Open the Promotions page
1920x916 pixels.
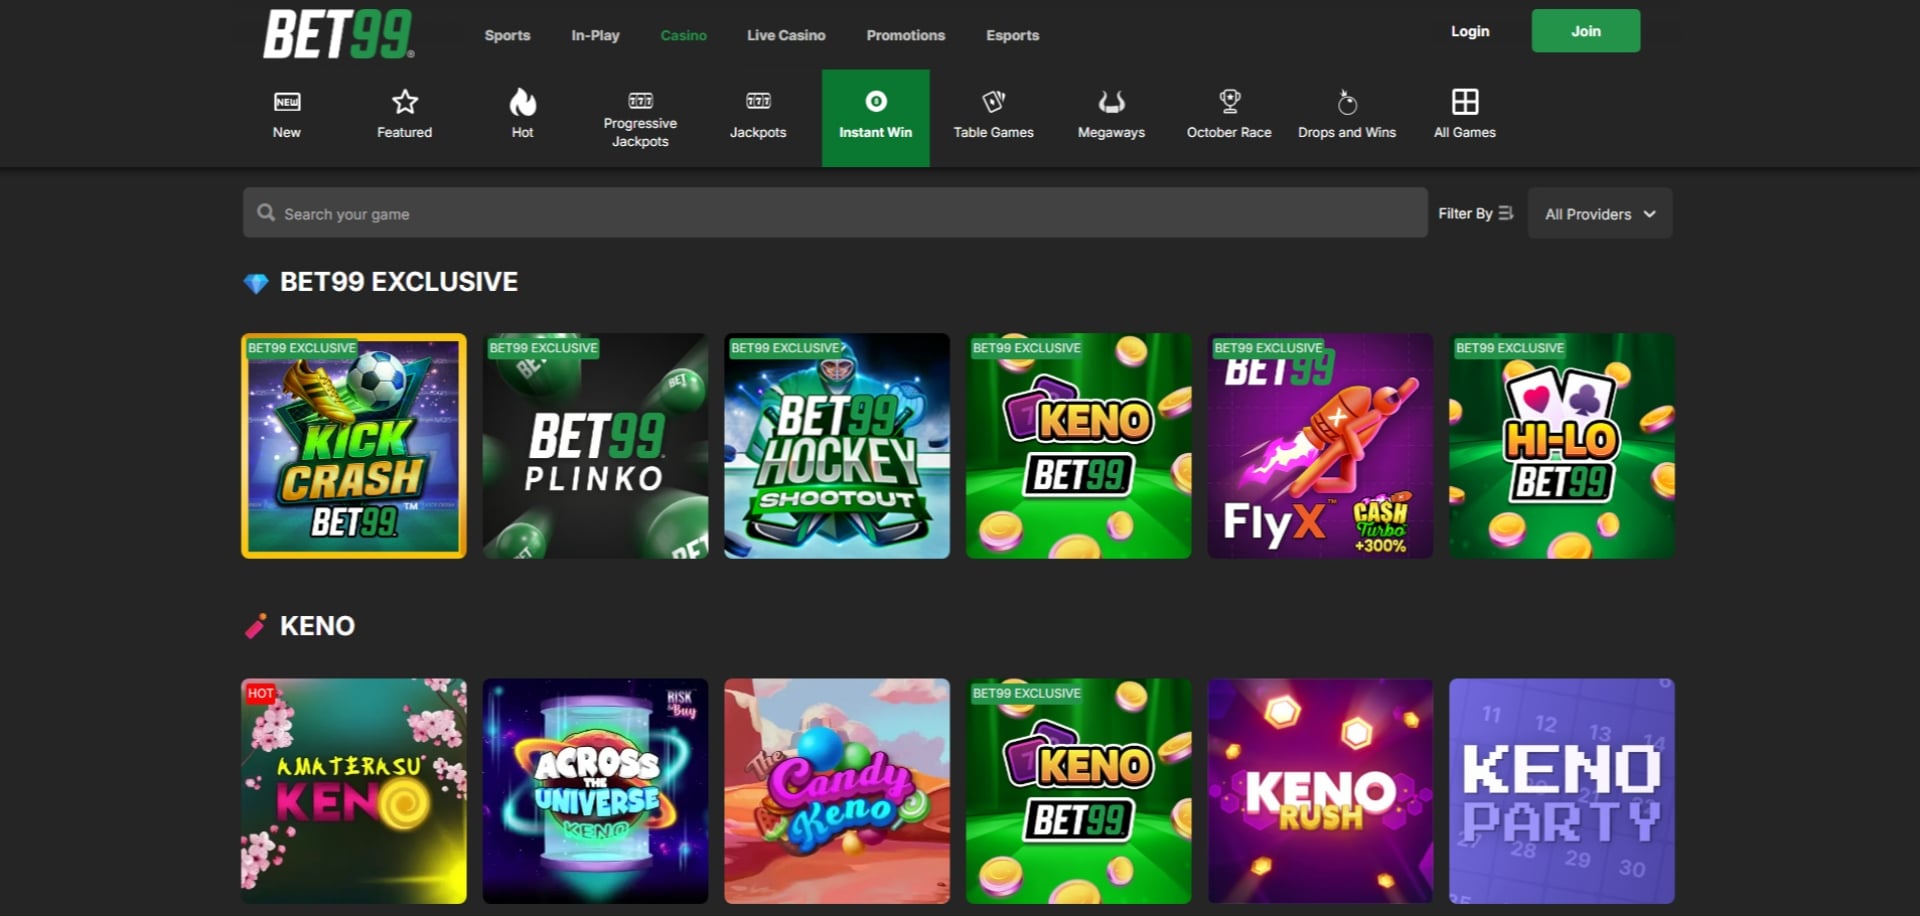pos(906,35)
